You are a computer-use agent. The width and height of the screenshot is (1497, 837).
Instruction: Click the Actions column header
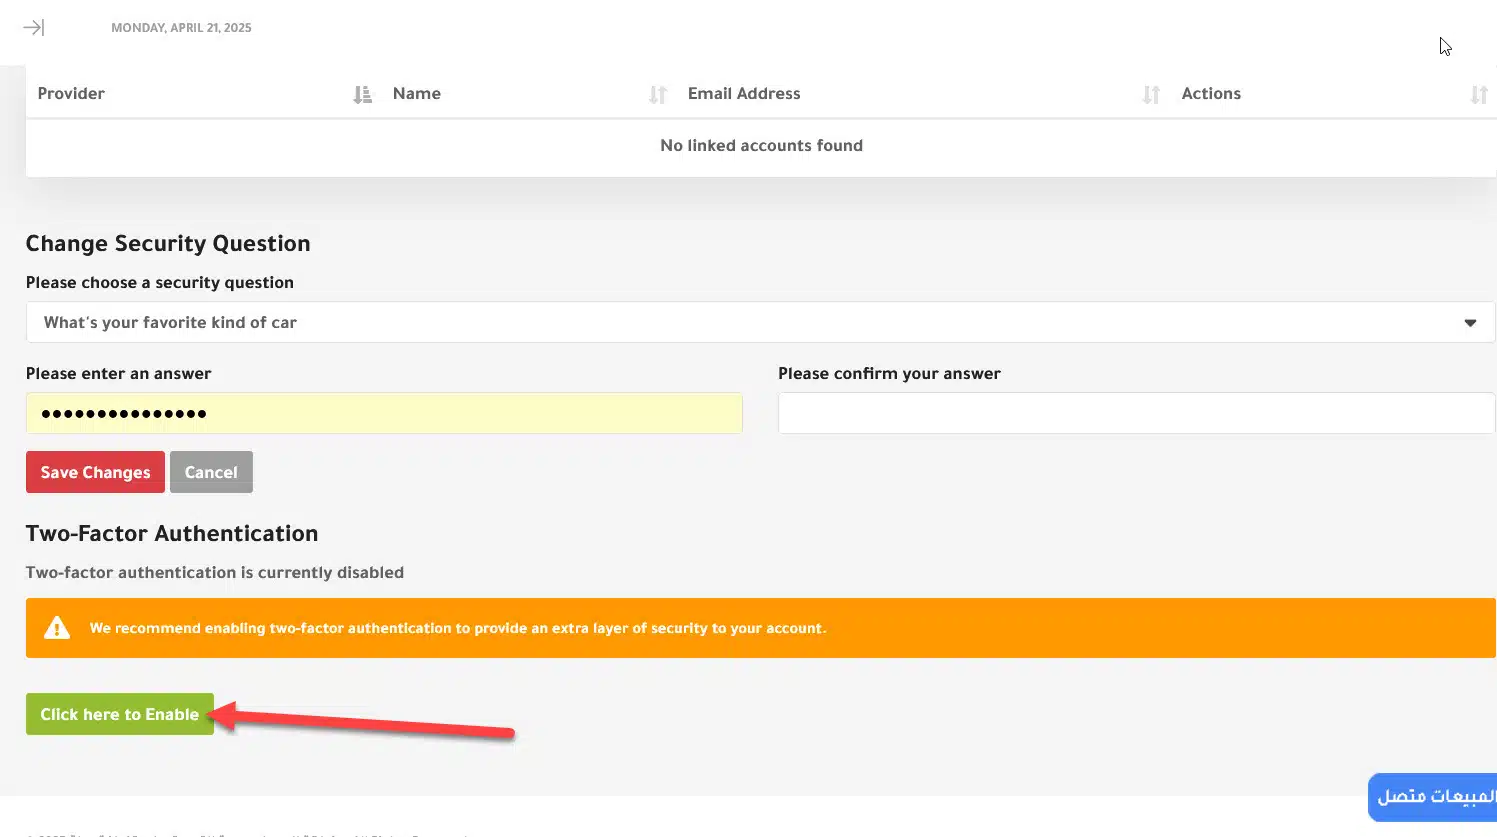point(1211,93)
